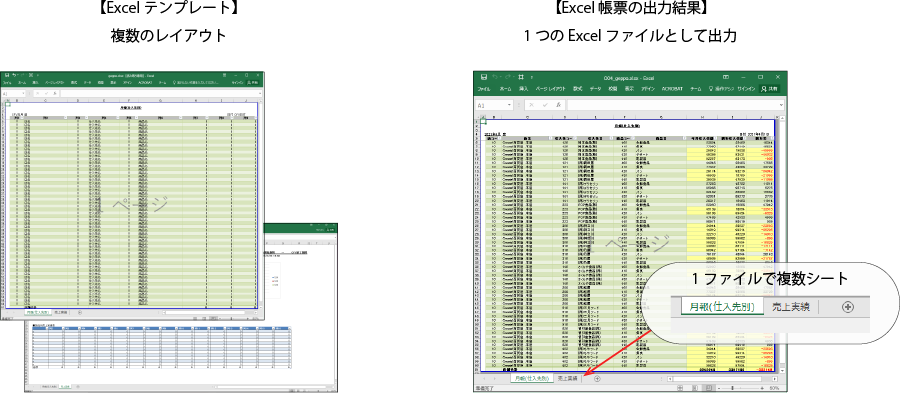Image resolution: width=900 pixels, height=393 pixels.
Task: Switch to ホーム tab in output Excel window
Action: (x=506, y=89)
